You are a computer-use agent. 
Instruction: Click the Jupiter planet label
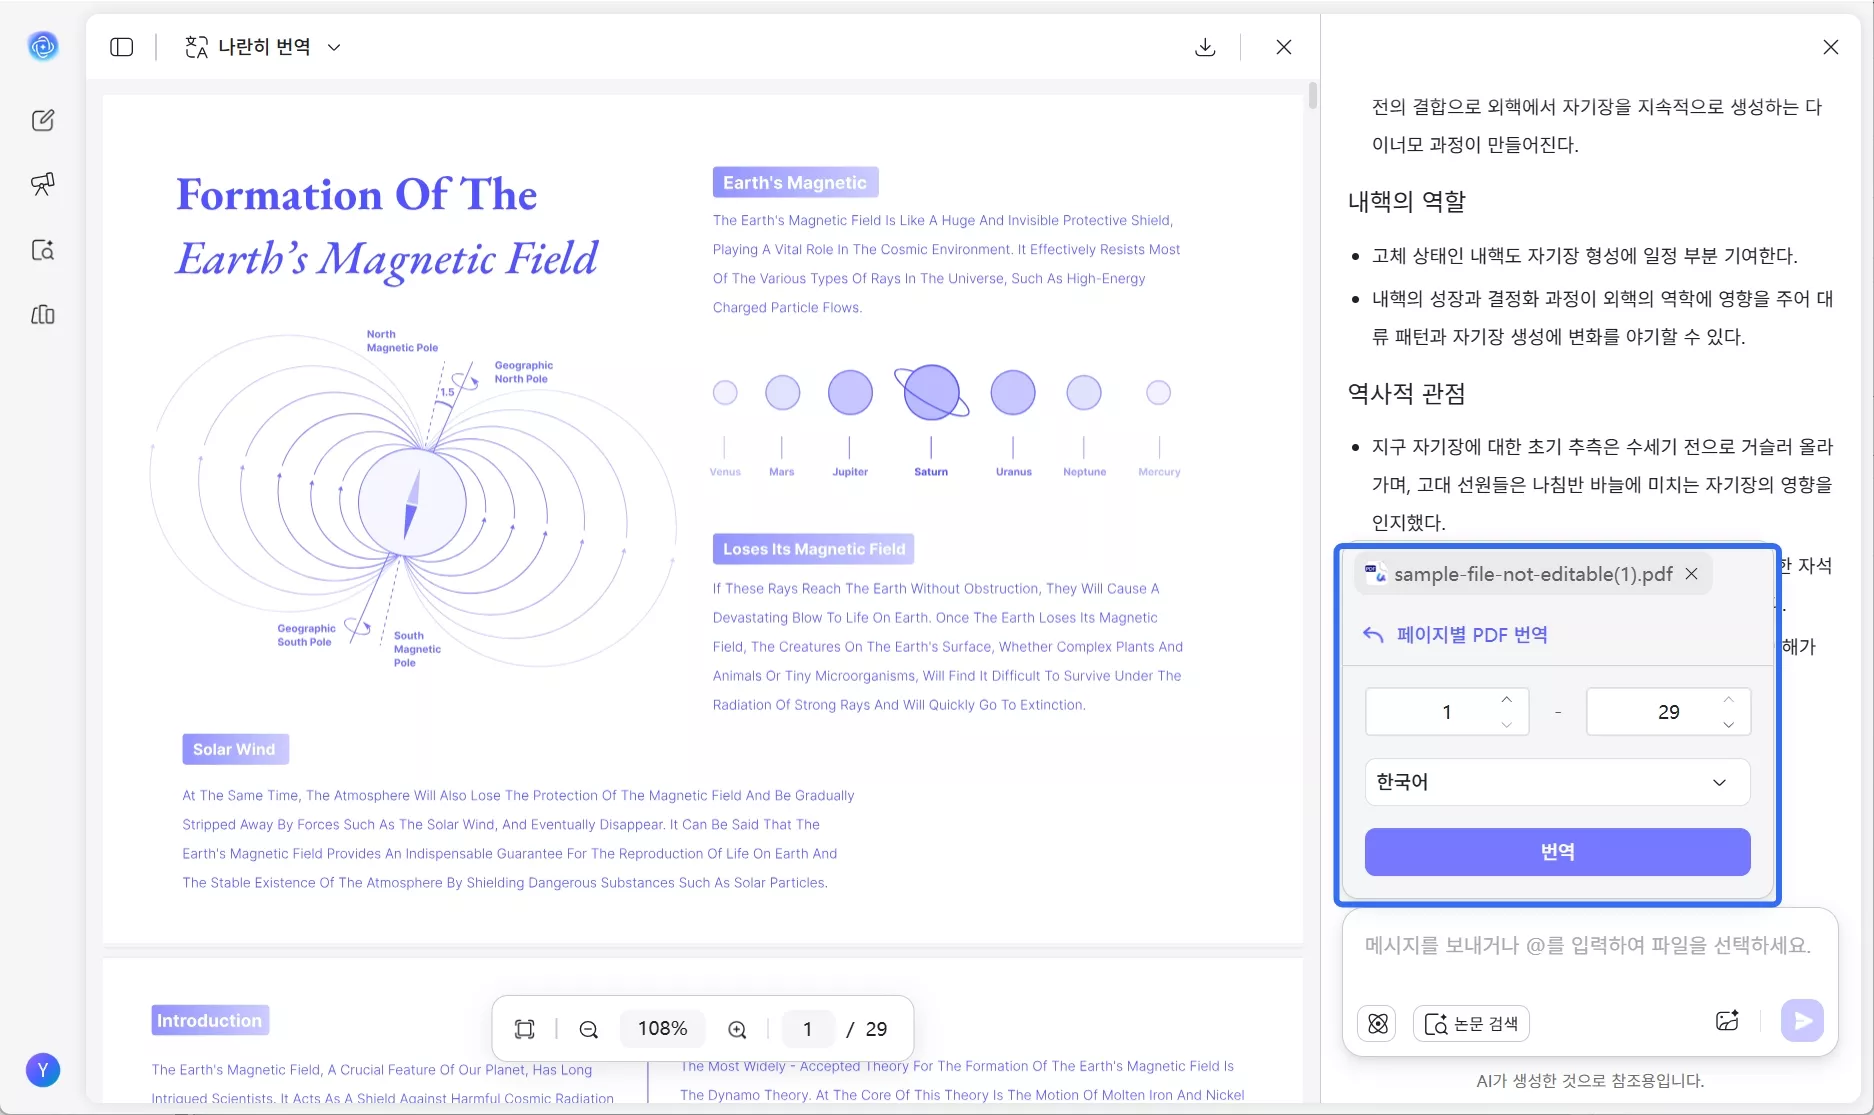pyautogui.click(x=850, y=472)
